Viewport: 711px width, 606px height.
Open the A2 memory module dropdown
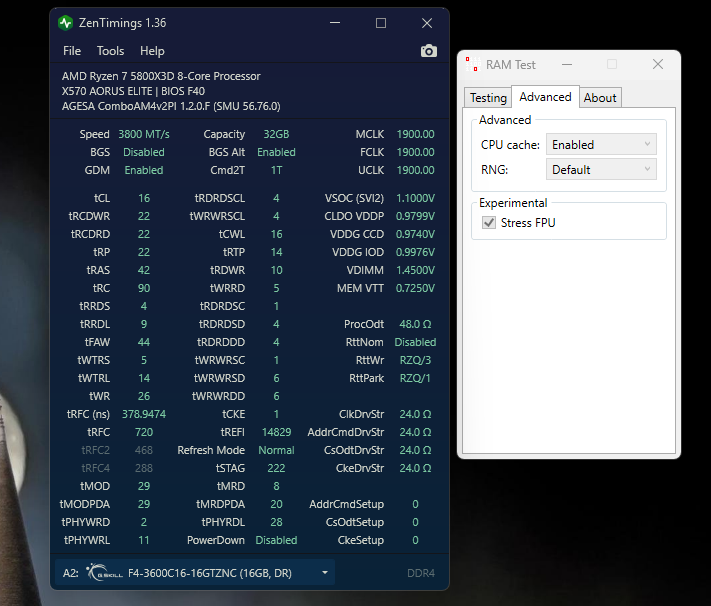195,572
